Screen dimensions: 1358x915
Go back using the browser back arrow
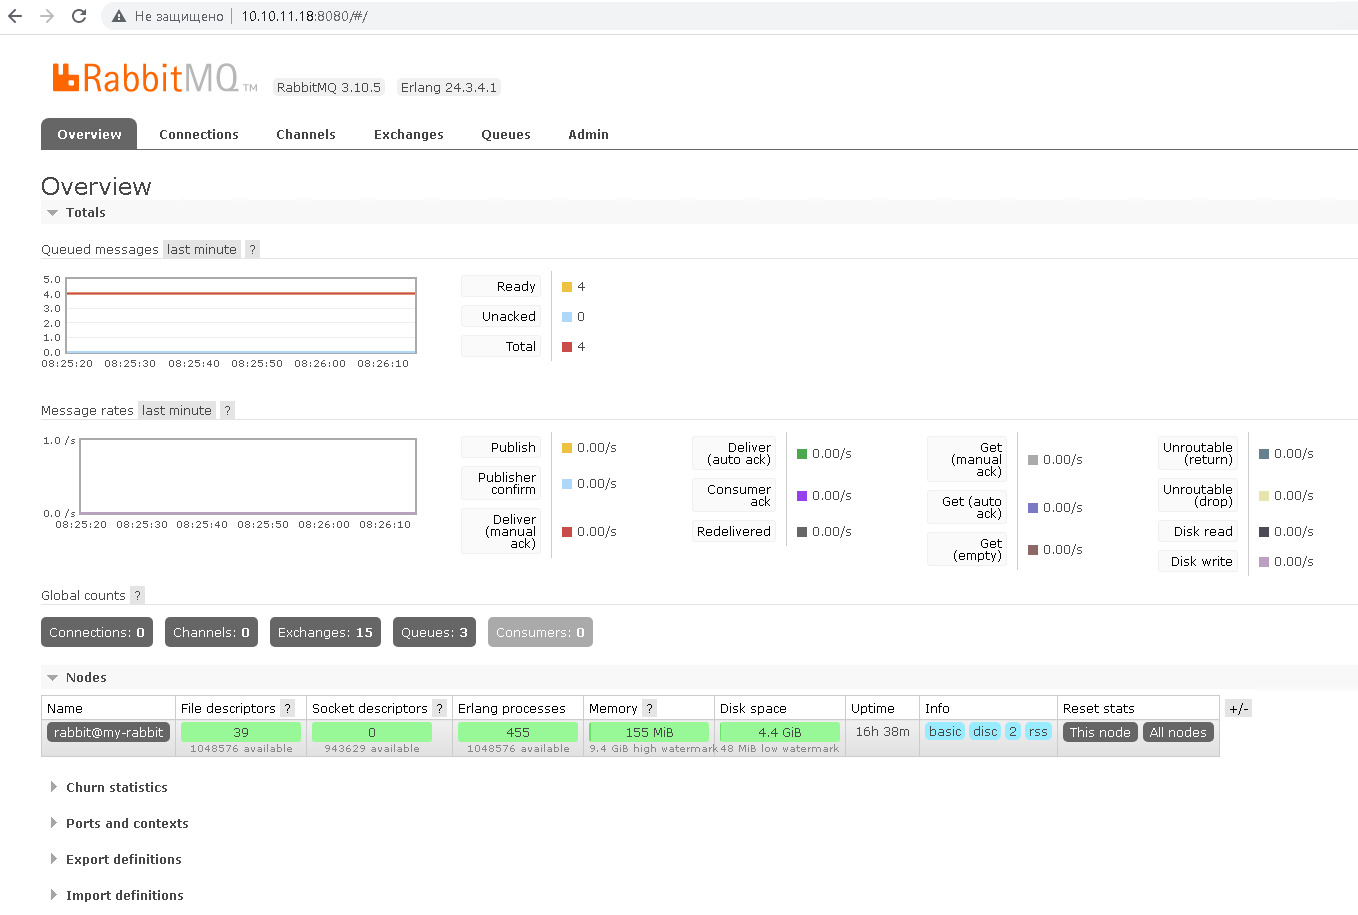15,16
